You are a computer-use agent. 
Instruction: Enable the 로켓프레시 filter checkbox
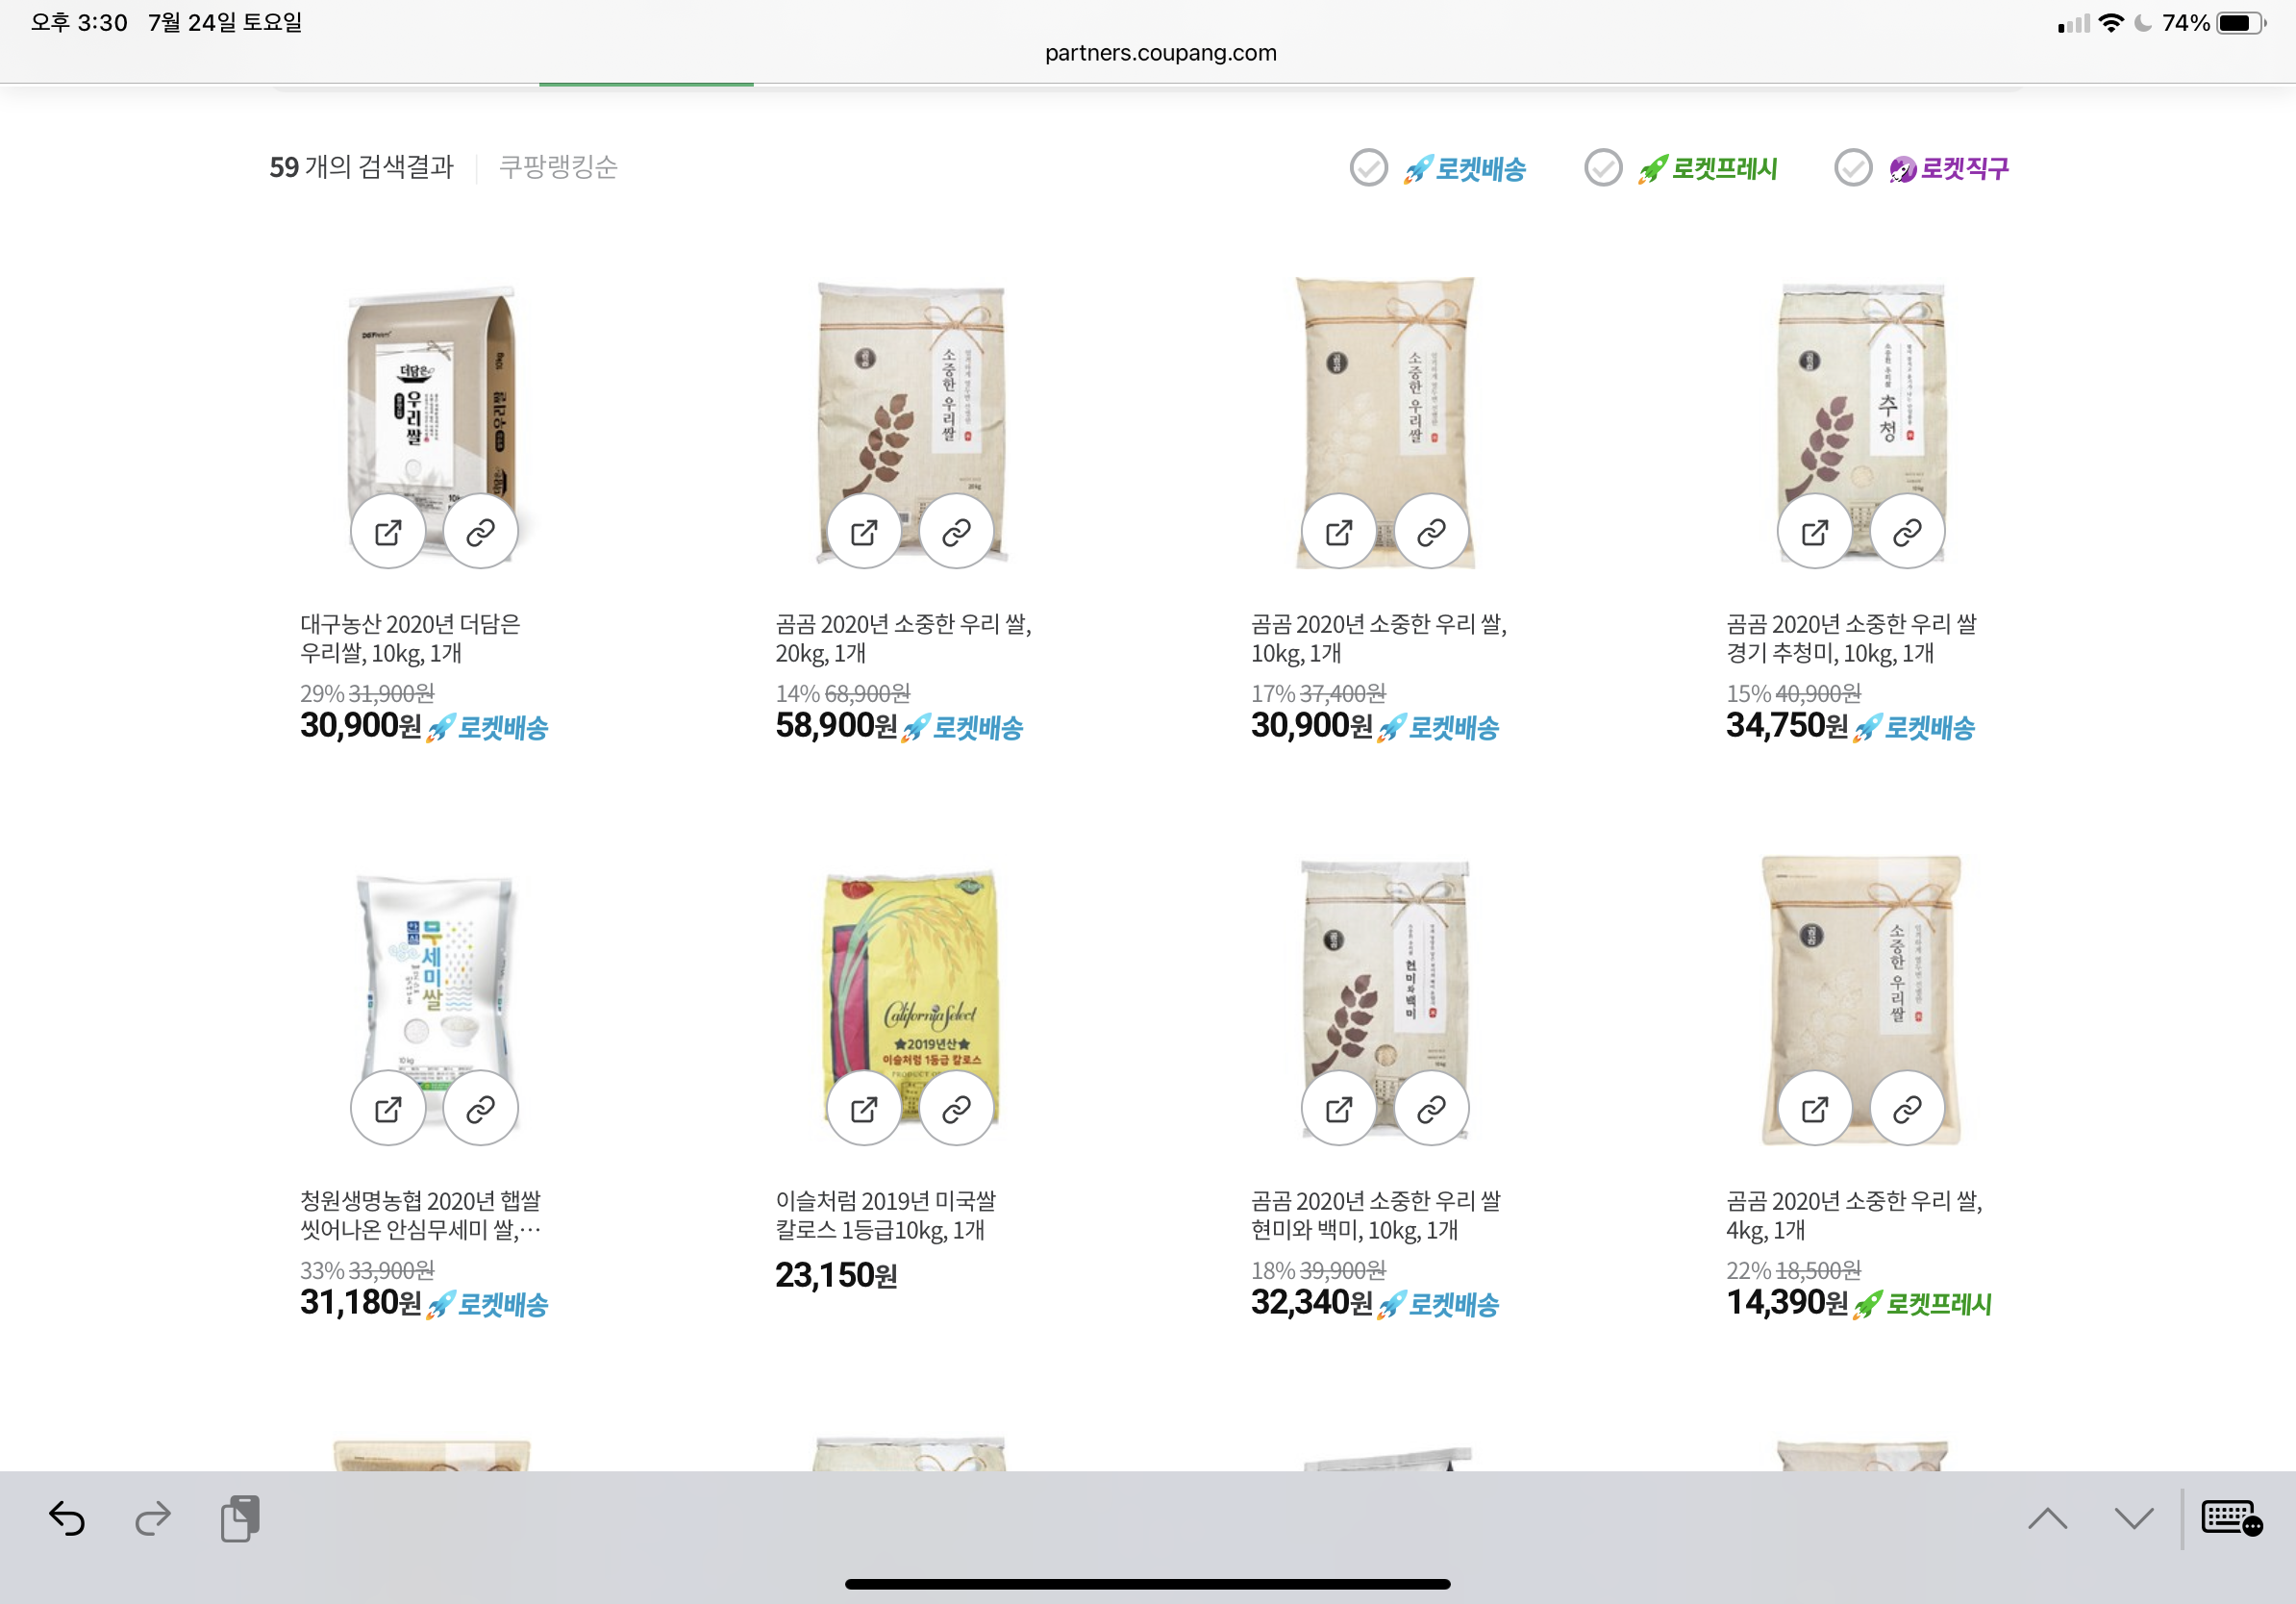coord(1603,168)
